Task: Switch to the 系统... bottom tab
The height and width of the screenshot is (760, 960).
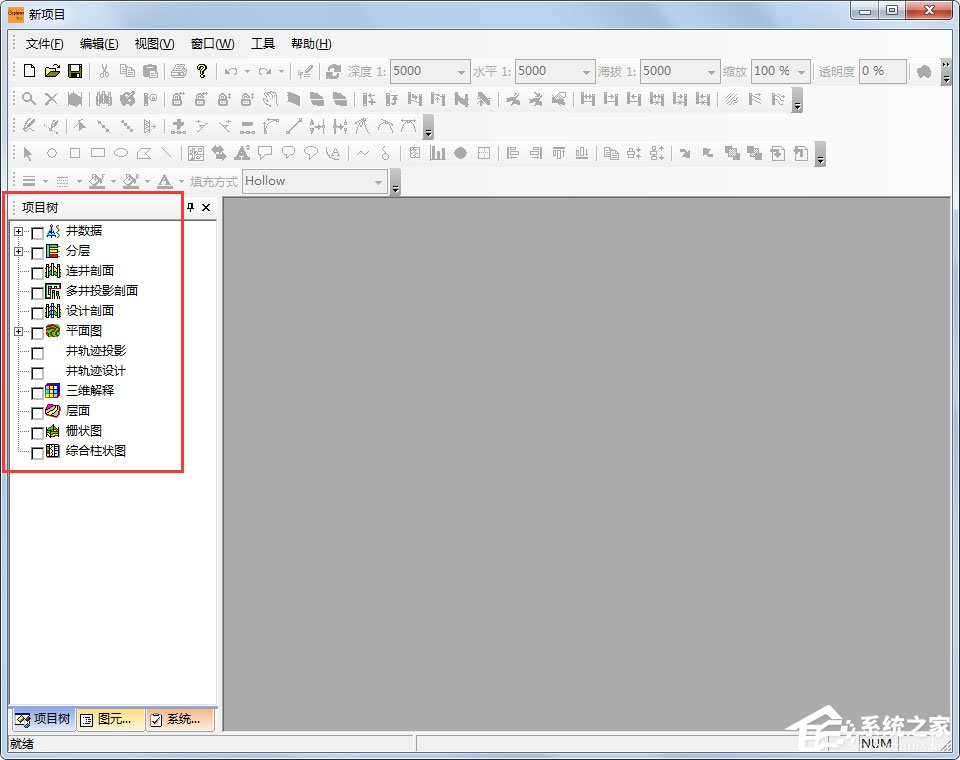Action: pyautogui.click(x=179, y=719)
